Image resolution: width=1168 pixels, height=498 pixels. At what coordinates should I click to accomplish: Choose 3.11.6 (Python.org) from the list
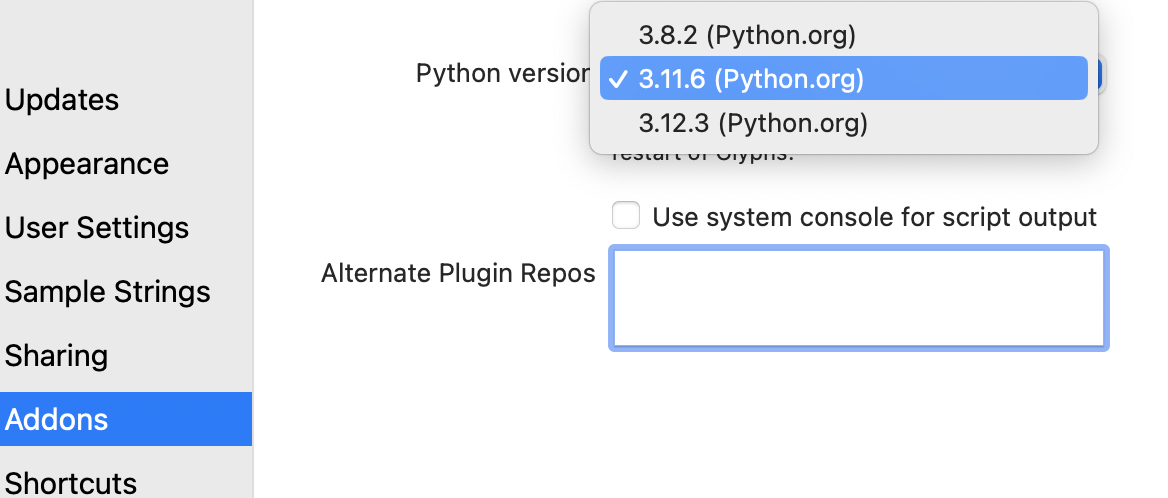point(843,78)
